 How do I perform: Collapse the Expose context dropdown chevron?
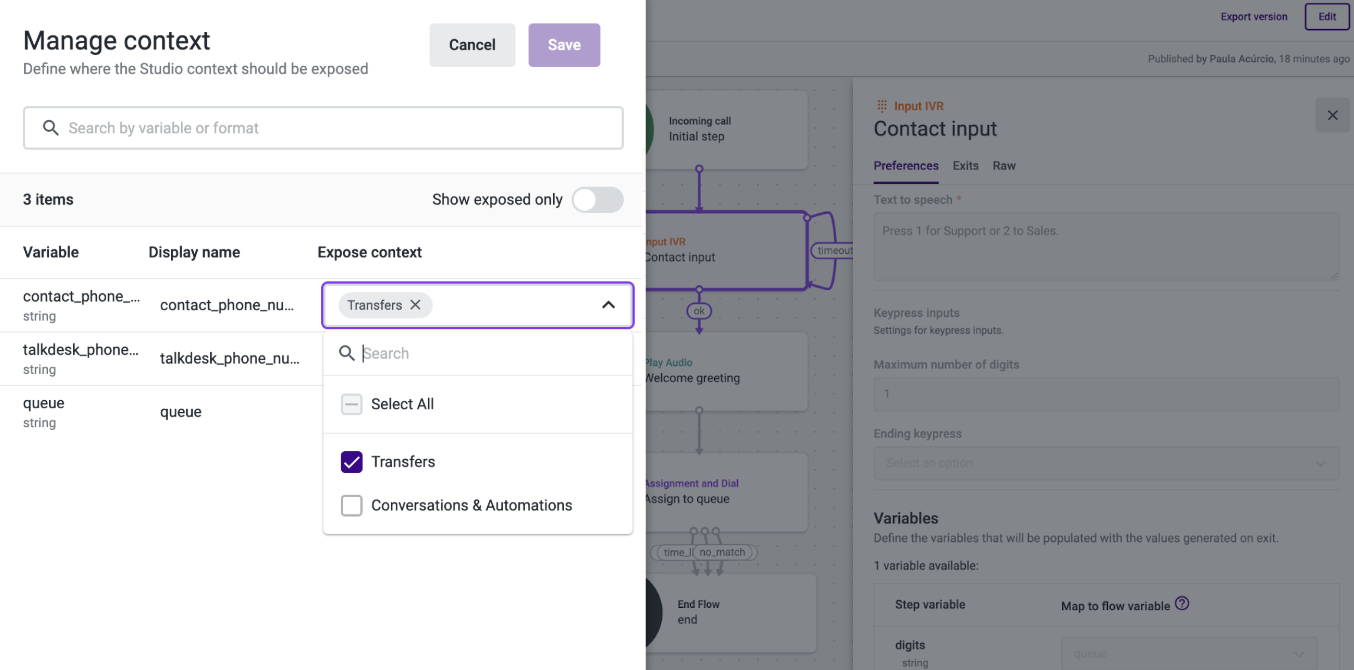pos(608,305)
